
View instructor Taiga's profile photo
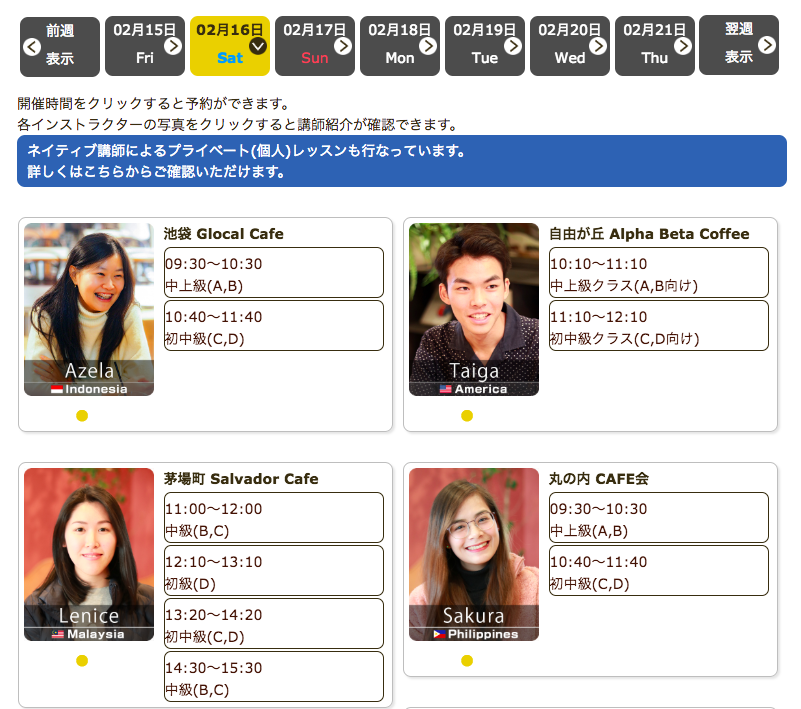coord(473,309)
